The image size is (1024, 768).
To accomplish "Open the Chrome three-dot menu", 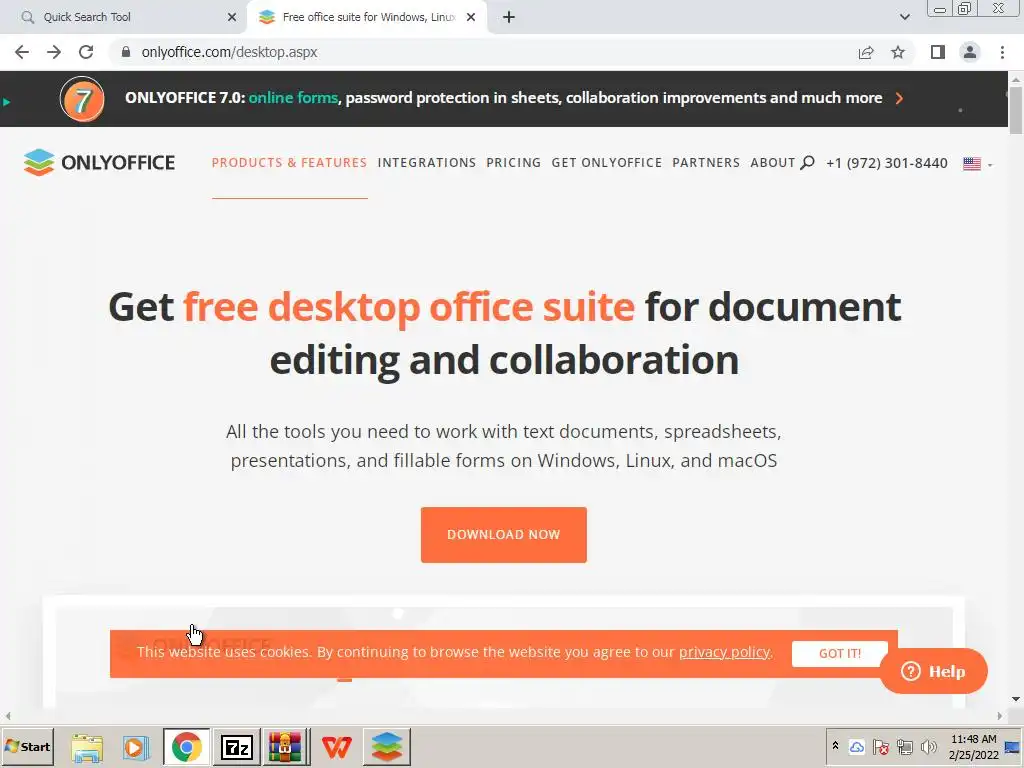I will [x=1002, y=52].
